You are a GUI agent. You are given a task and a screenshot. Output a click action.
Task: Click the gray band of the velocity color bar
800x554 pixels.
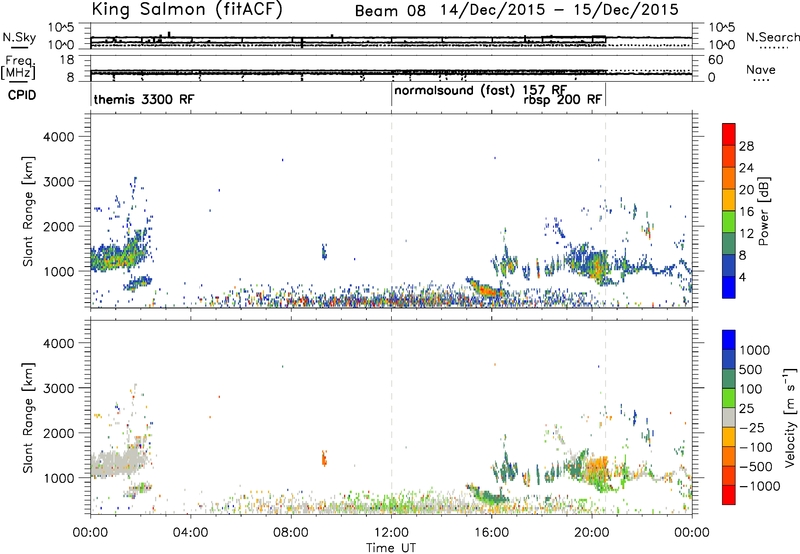[729, 418]
